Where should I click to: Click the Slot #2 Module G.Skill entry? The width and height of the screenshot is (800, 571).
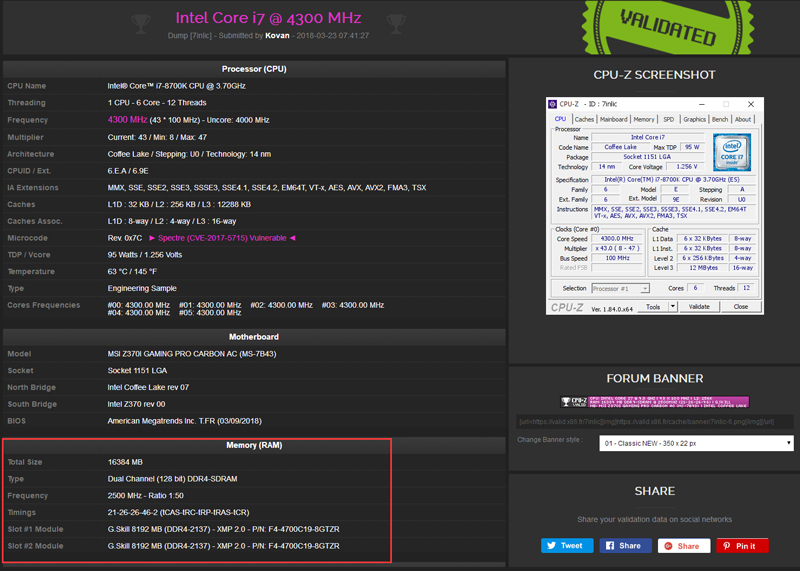point(223,546)
